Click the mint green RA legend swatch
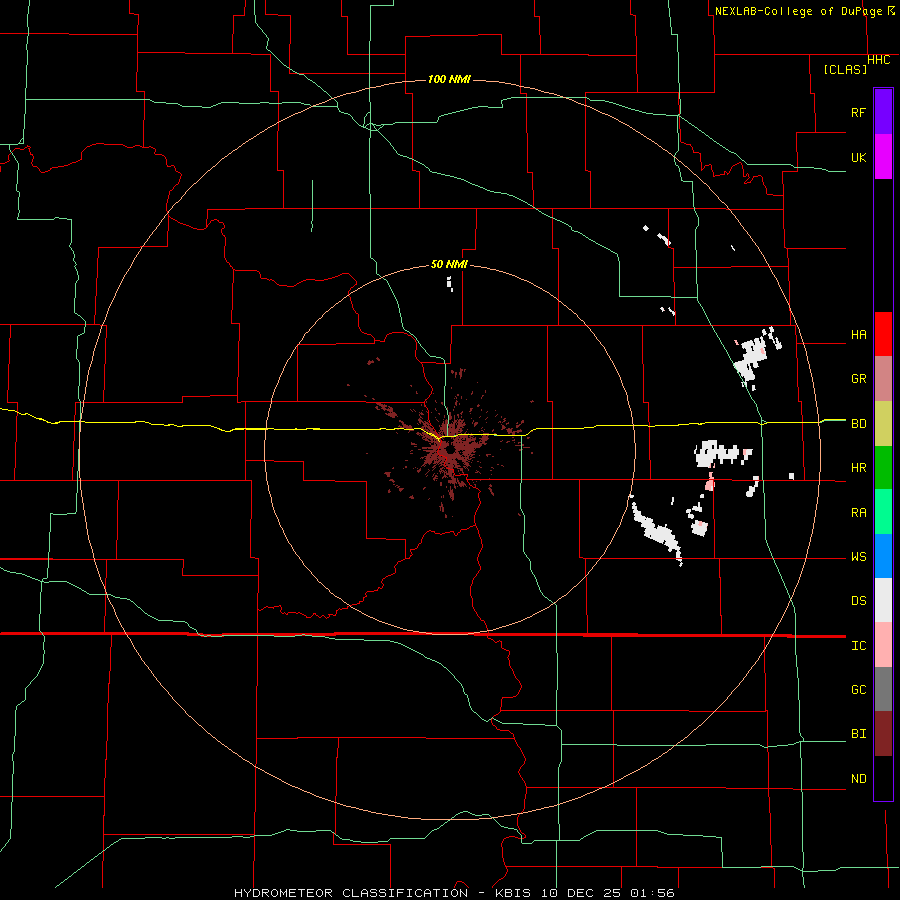 click(x=883, y=512)
